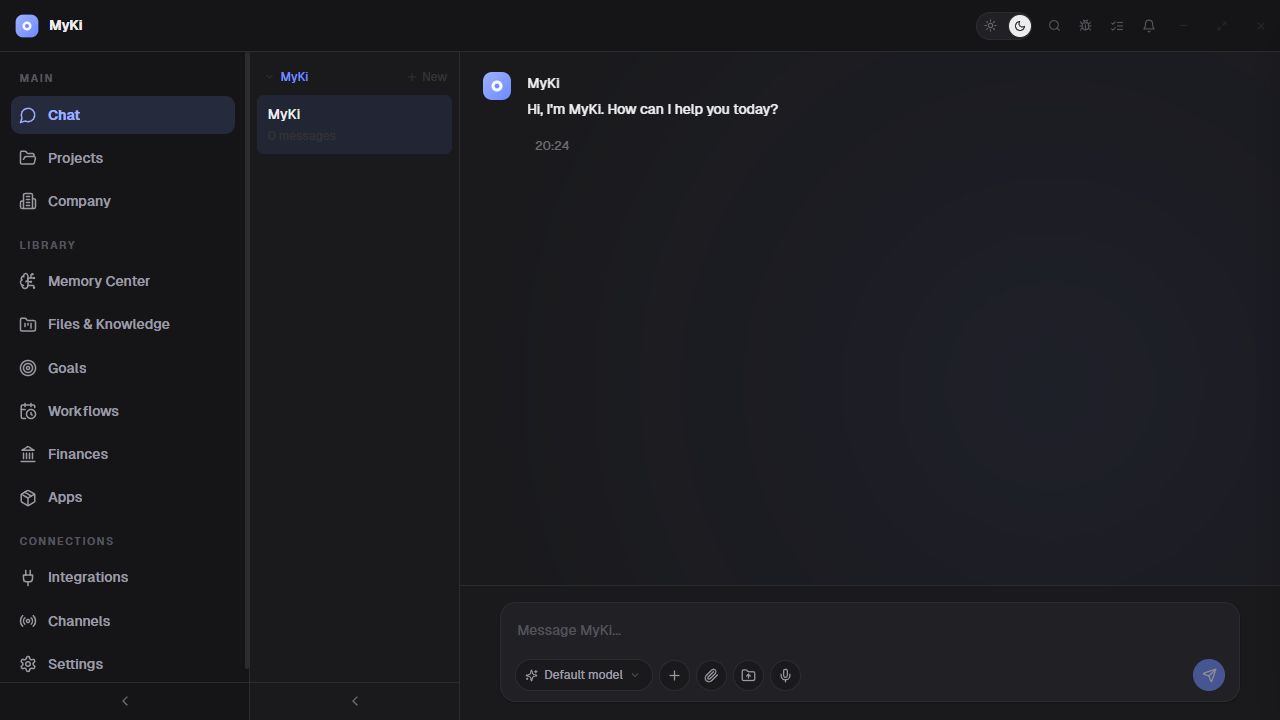Click the bug report icon
Viewport: 1280px width, 720px height.
point(1085,26)
